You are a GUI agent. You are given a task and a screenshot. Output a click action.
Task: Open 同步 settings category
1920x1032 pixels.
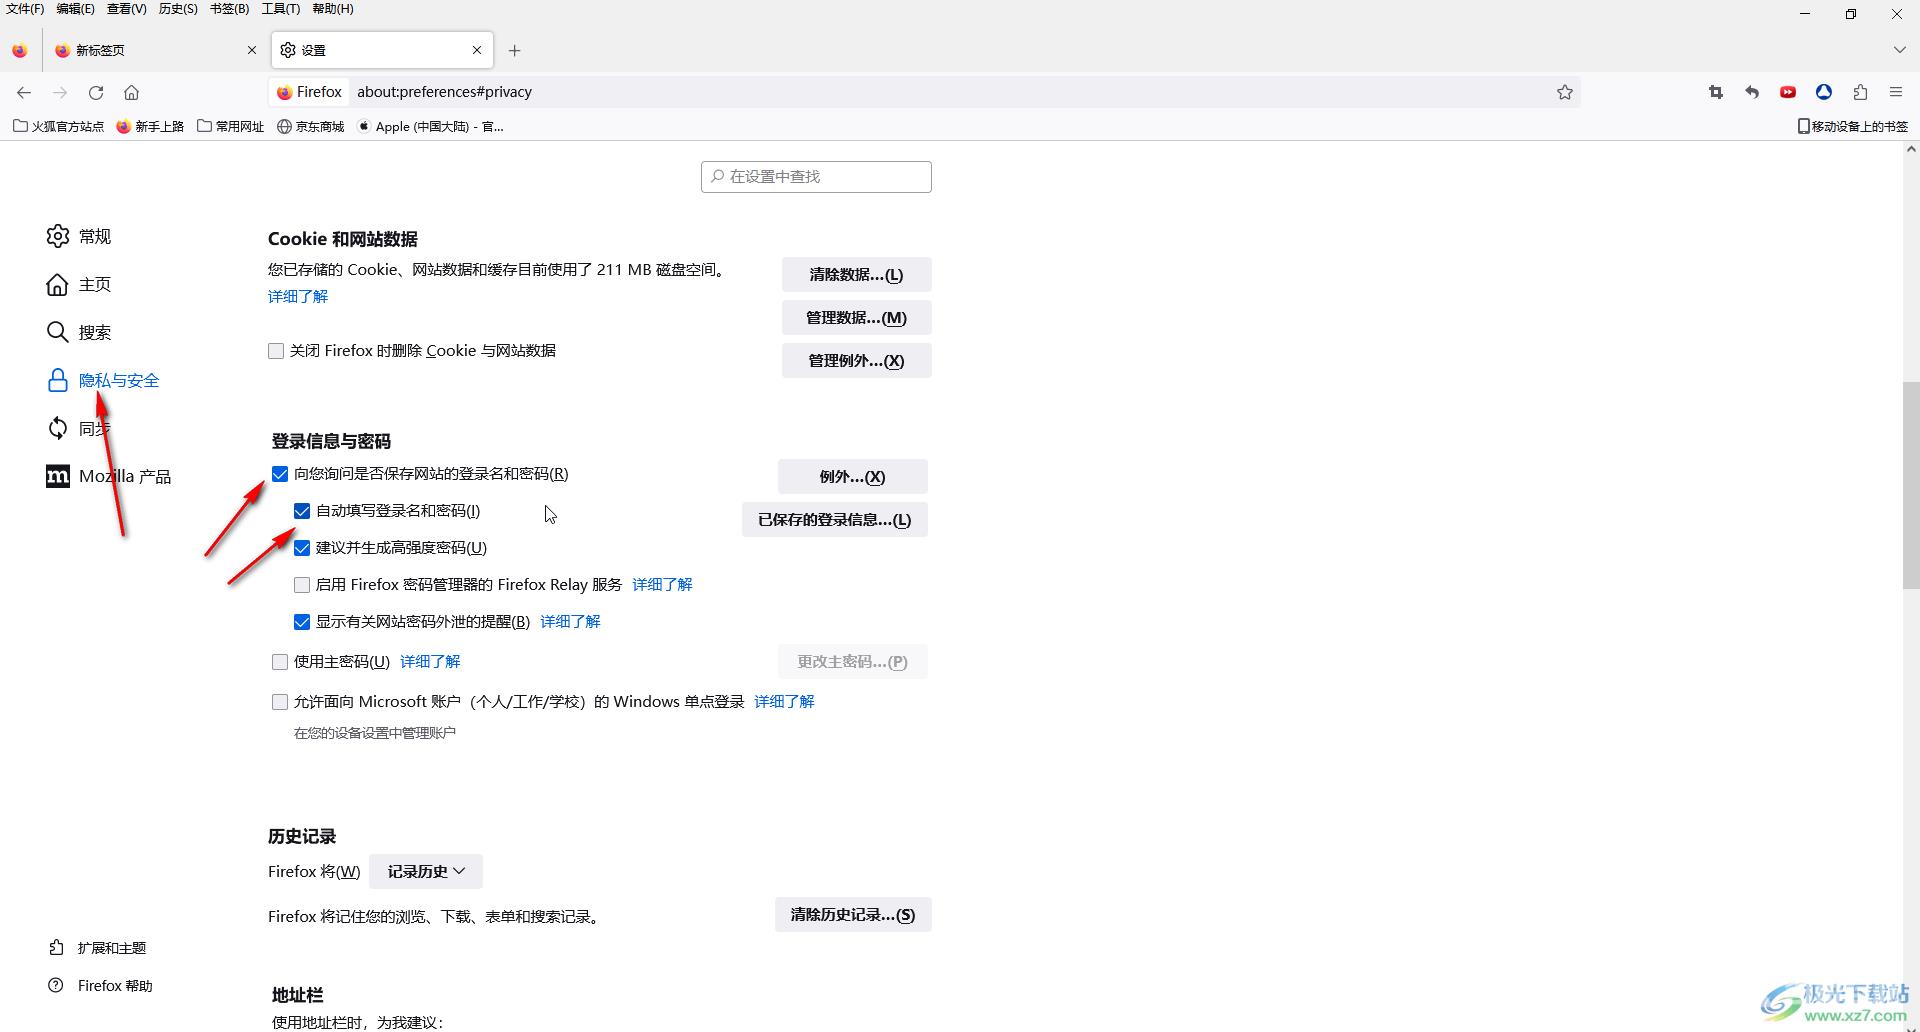tap(79, 428)
